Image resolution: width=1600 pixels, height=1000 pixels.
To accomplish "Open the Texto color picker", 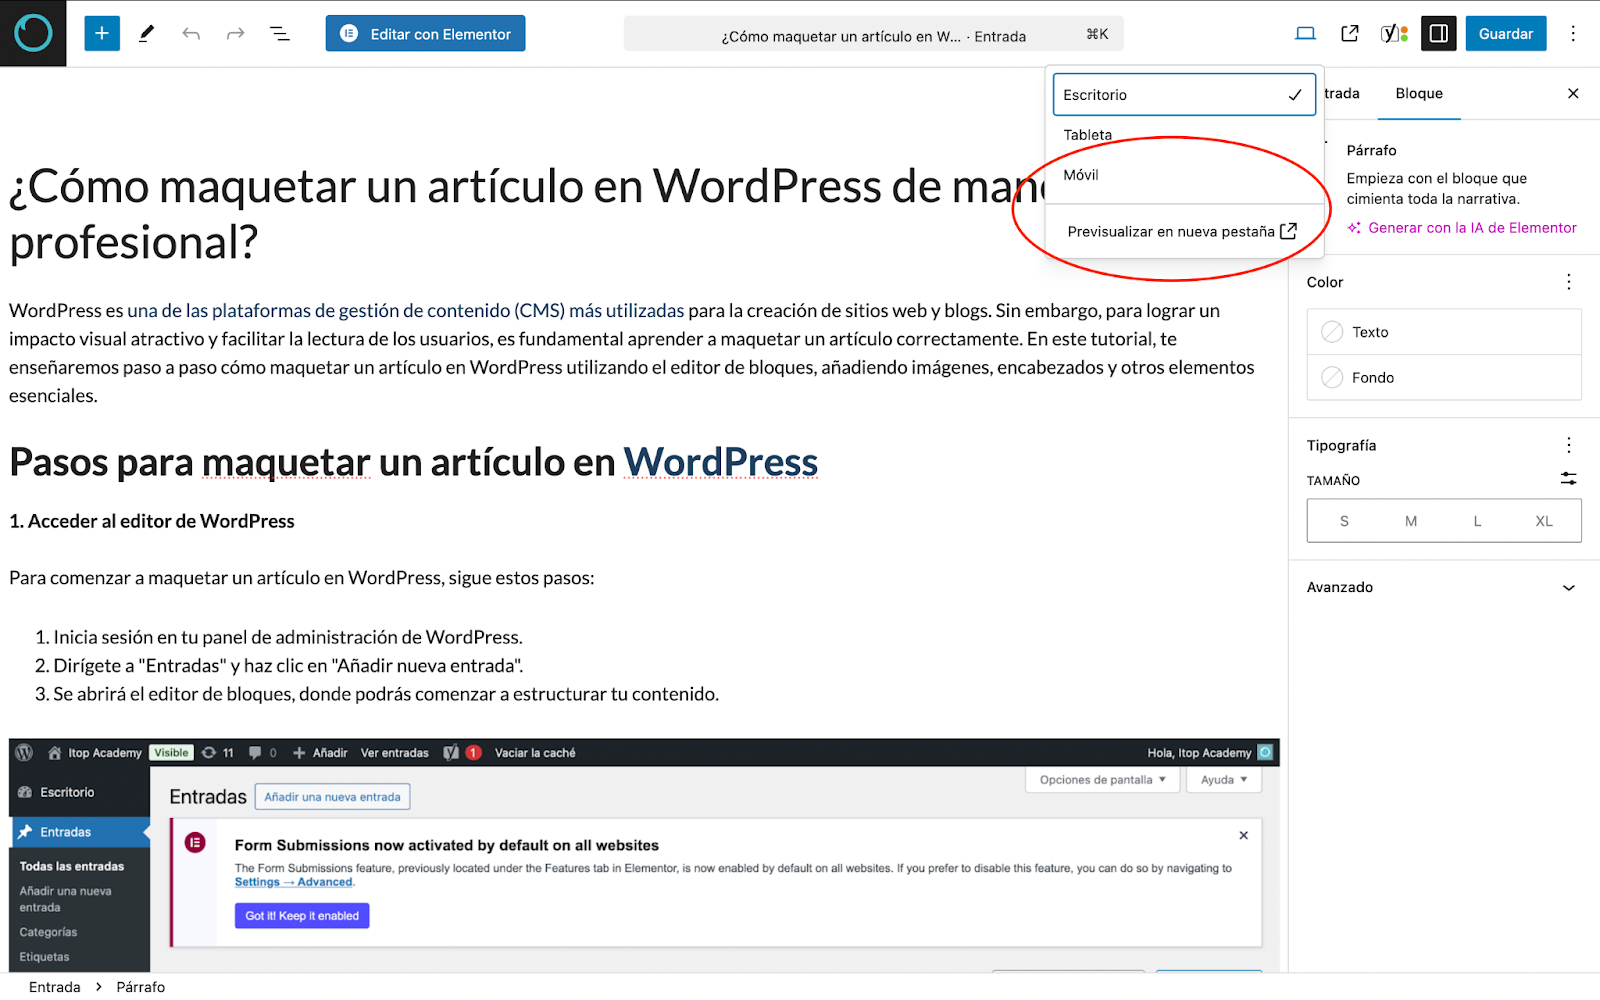I will [x=1444, y=332].
